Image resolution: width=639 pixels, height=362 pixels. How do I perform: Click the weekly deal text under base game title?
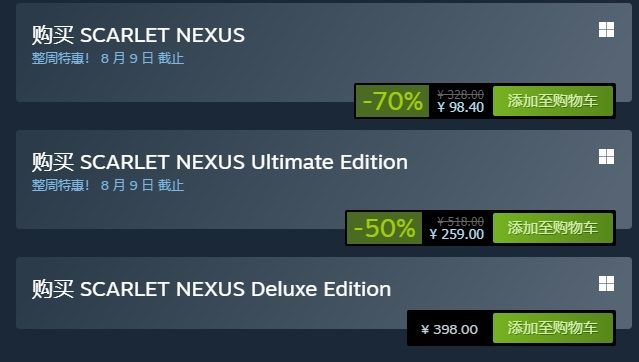pyautogui.click(x=108, y=58)
